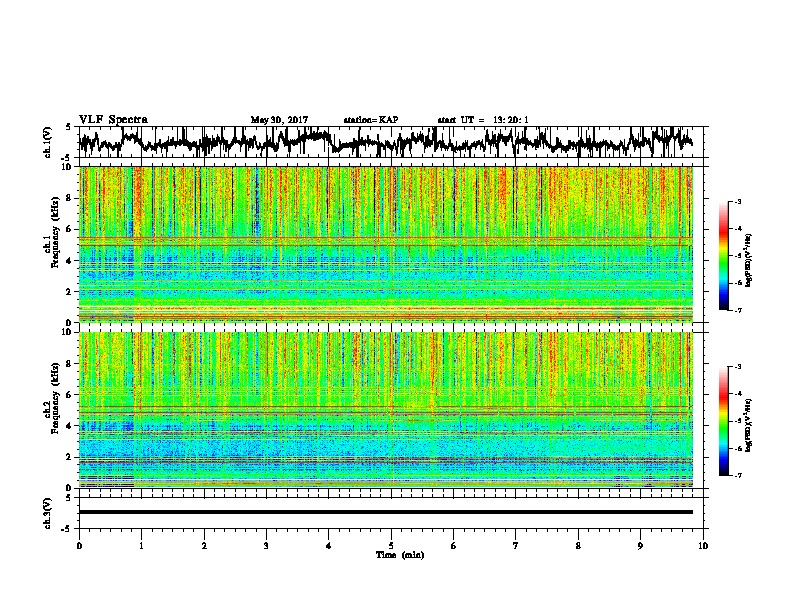Image resolution: width=792 pixels, height=612 pixels.
Task: Click the time axis tick label "1"
Action: click(141, 546)
